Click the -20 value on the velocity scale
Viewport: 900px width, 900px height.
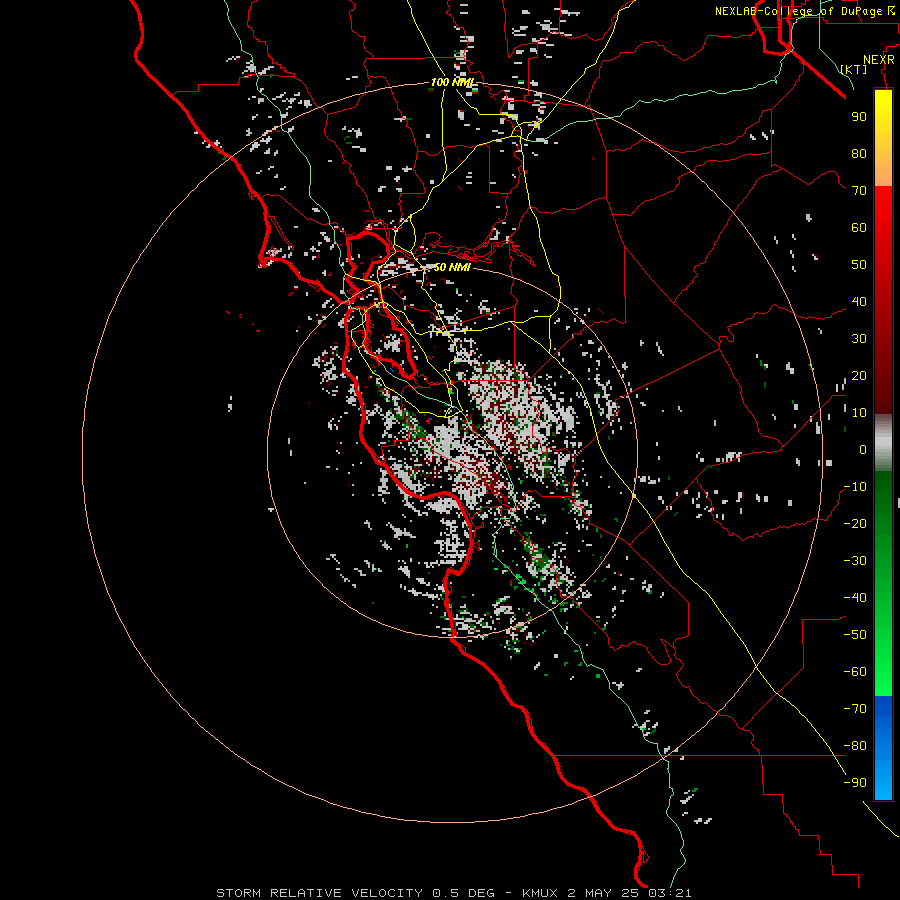tap(855, 524)
